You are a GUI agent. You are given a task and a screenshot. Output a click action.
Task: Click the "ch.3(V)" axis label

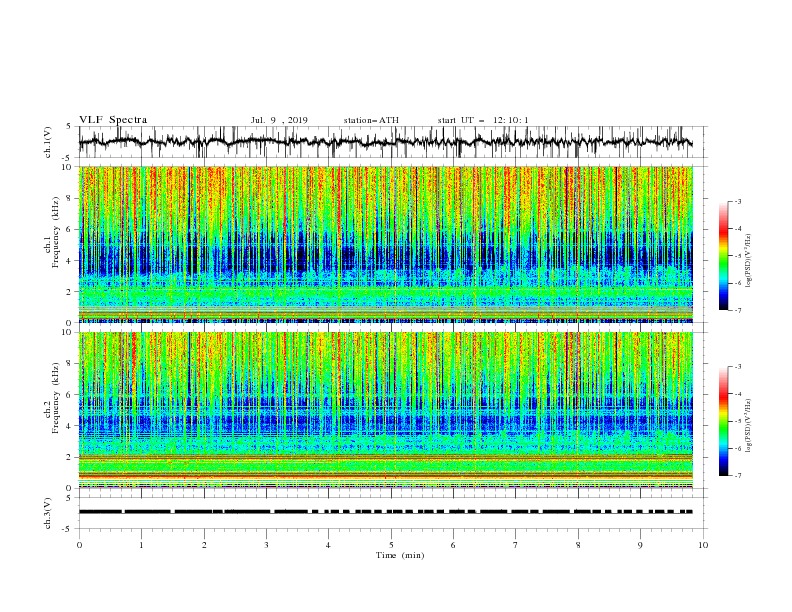48,513
